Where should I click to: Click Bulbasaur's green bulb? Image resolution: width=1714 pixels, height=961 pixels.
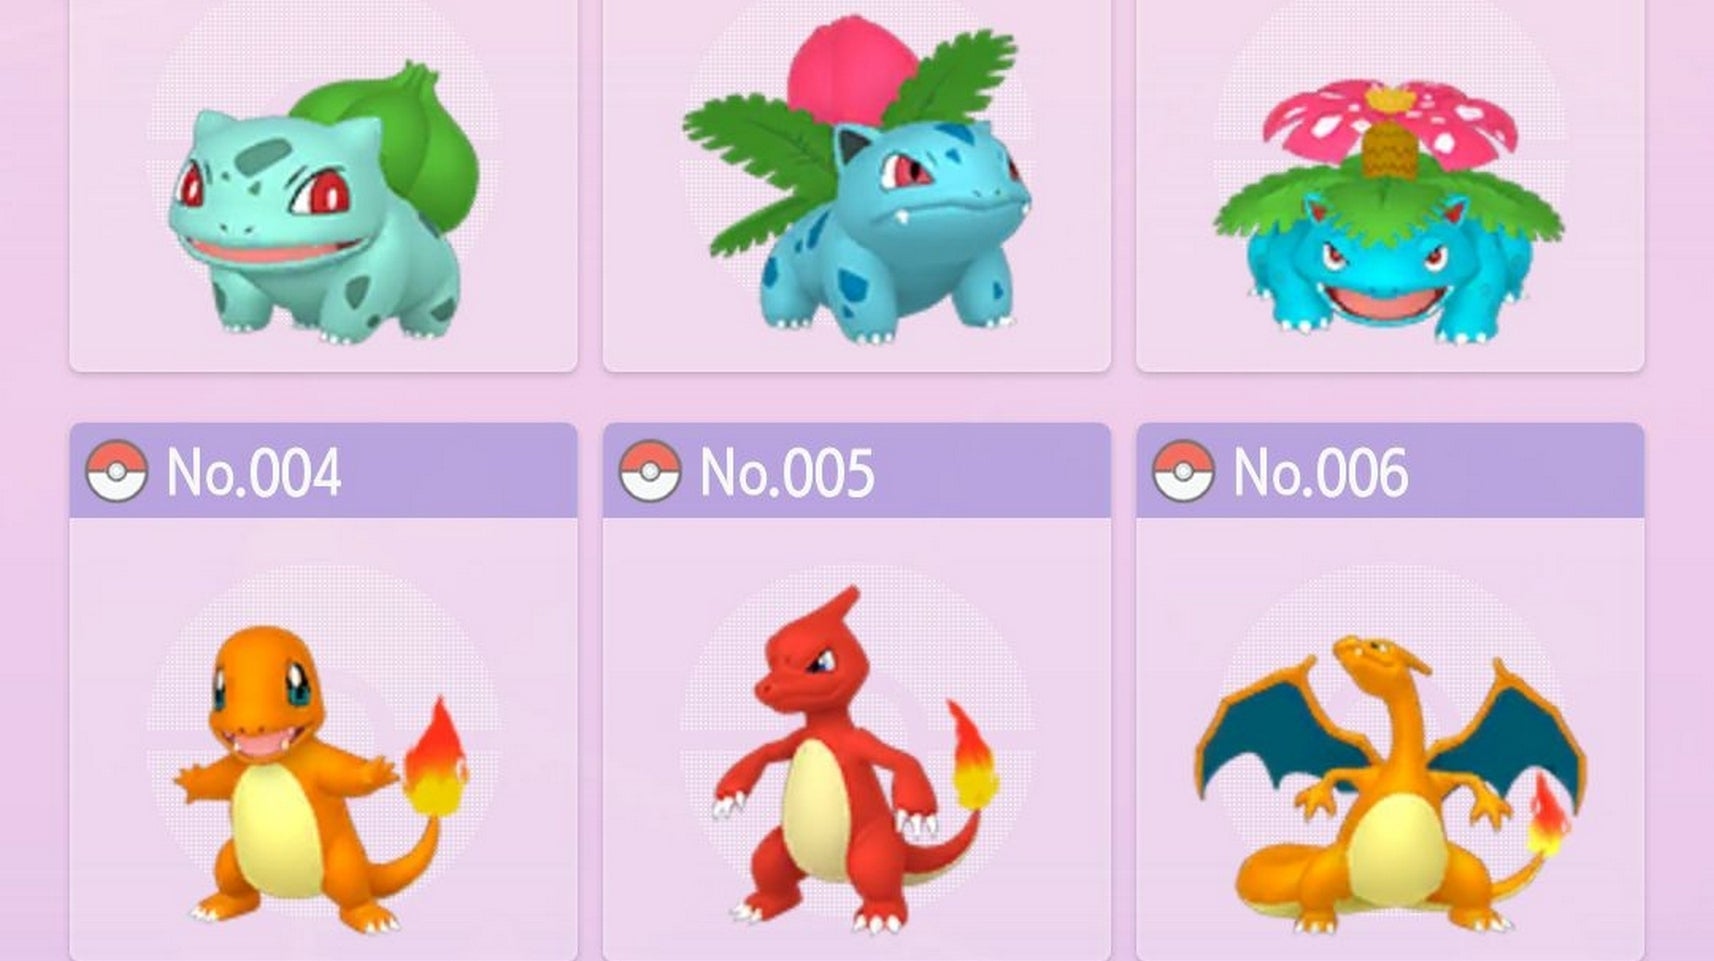(400, 140)
